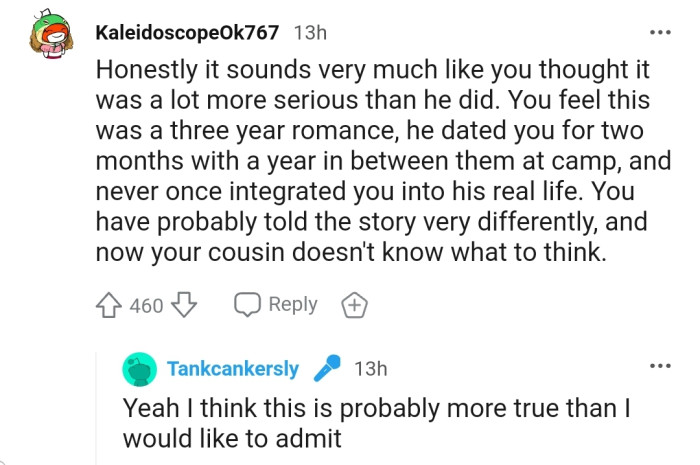Visit the Tankcankersly username profile link

point(234,369)
